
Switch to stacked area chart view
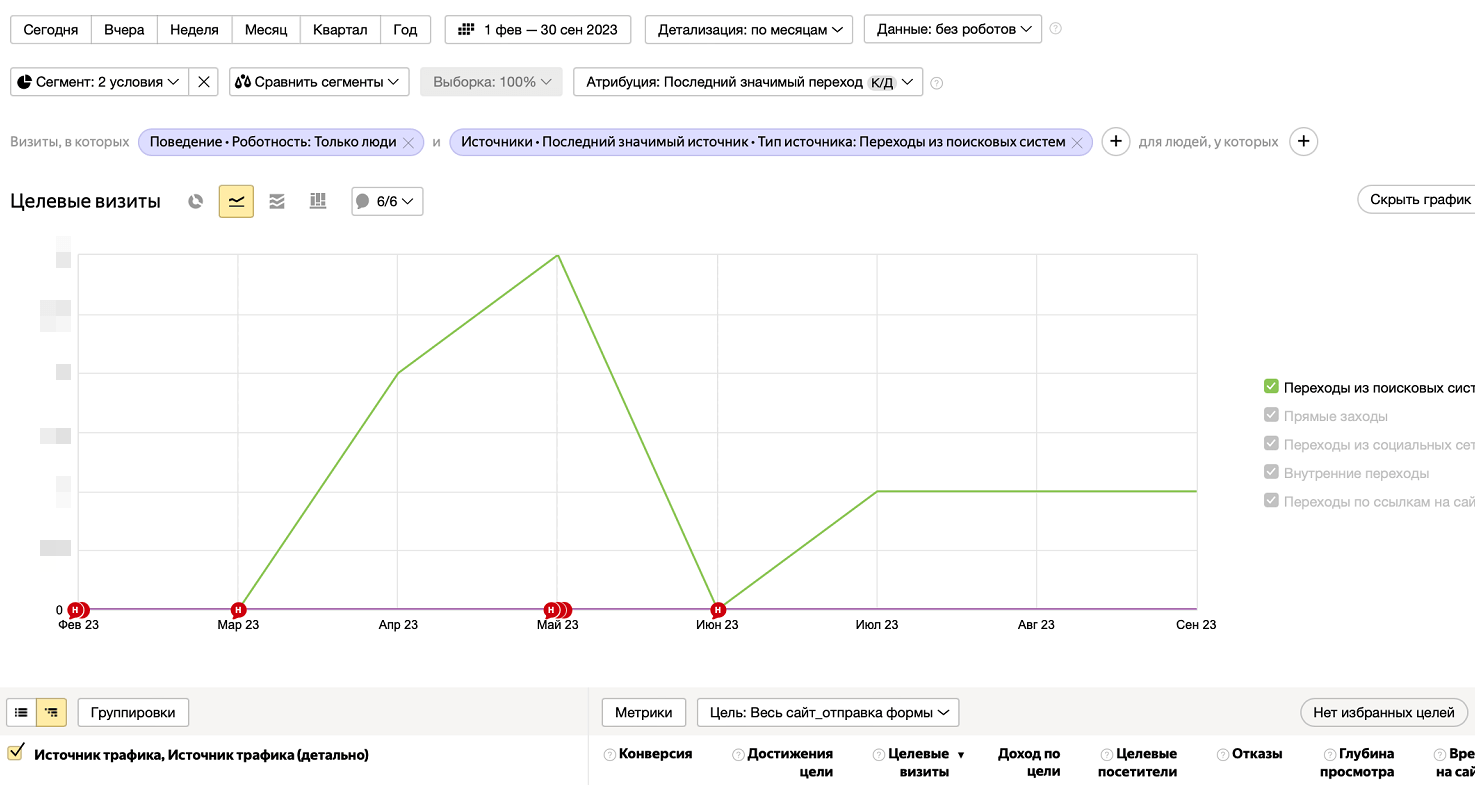pyautogui.click(x=277, y=201)
